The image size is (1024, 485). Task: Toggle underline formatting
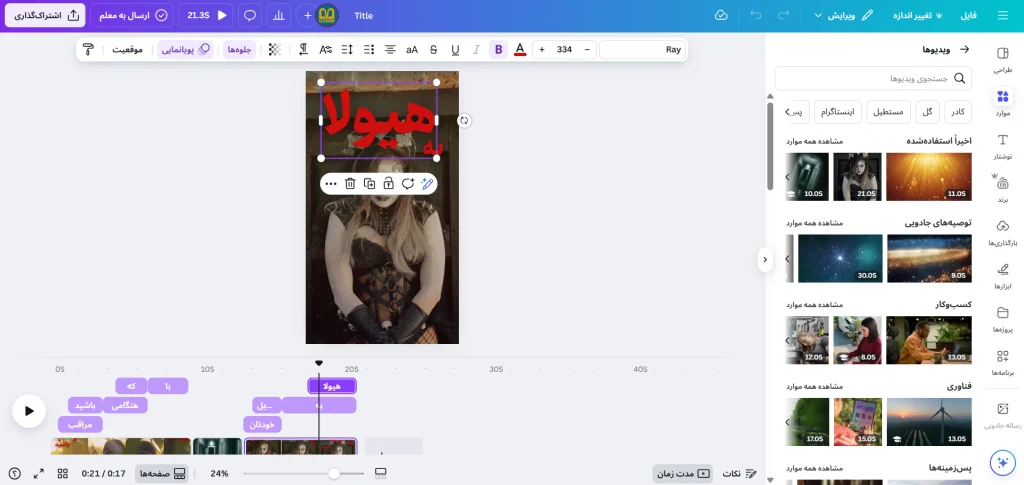pyautogui.click(x=455, y=50)
